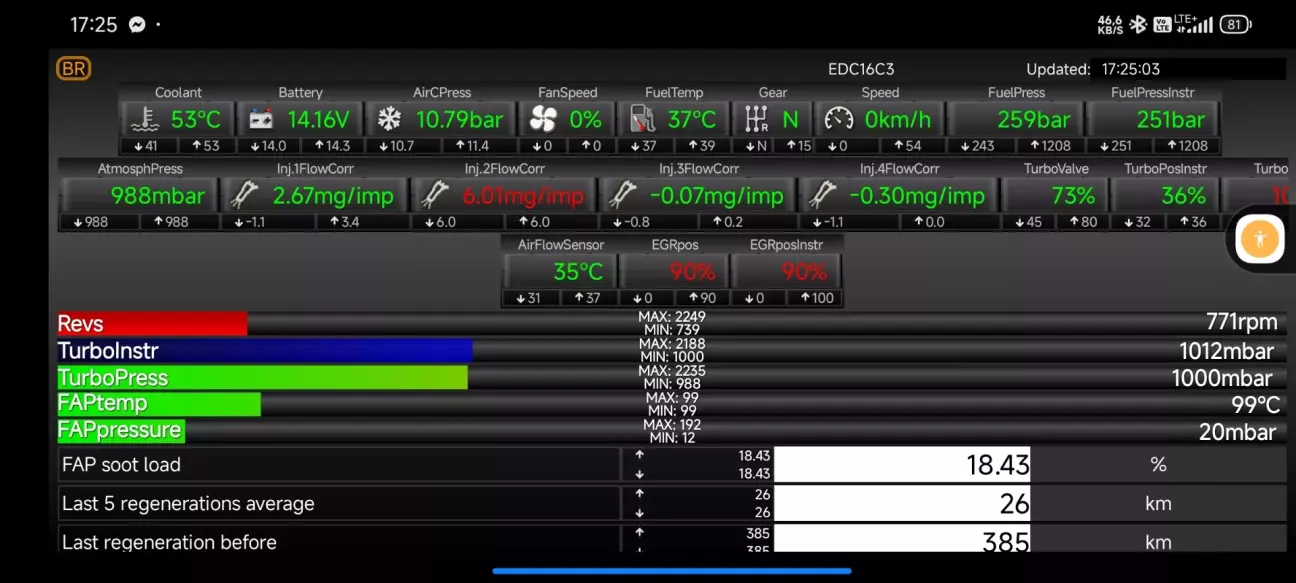Tap the Inj.2FlowCorr injector icon

(x=437, y=195)
